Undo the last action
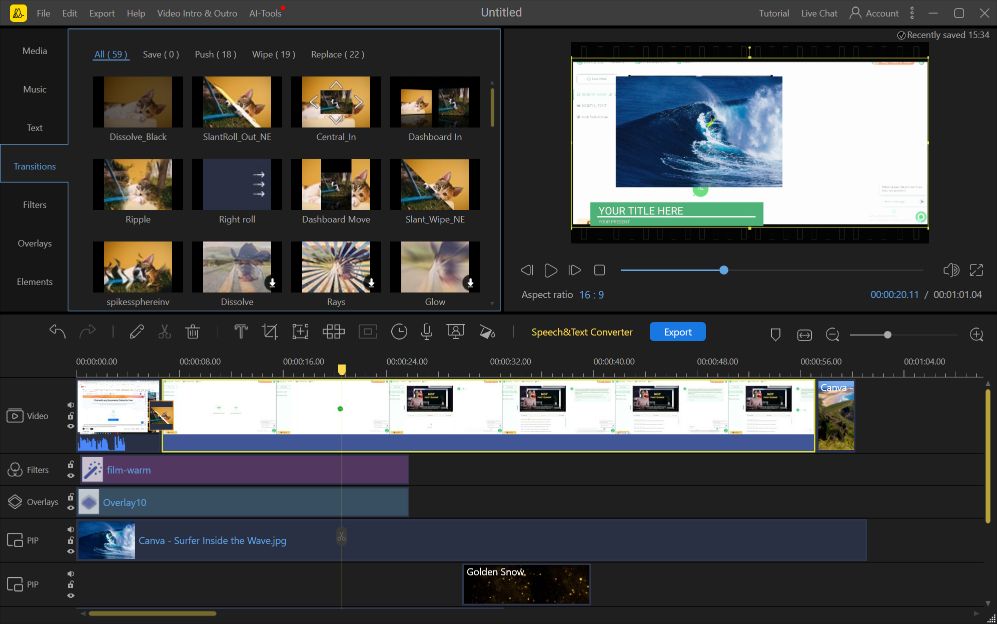This screenshot has width=997, height=624. click(58, 331)
